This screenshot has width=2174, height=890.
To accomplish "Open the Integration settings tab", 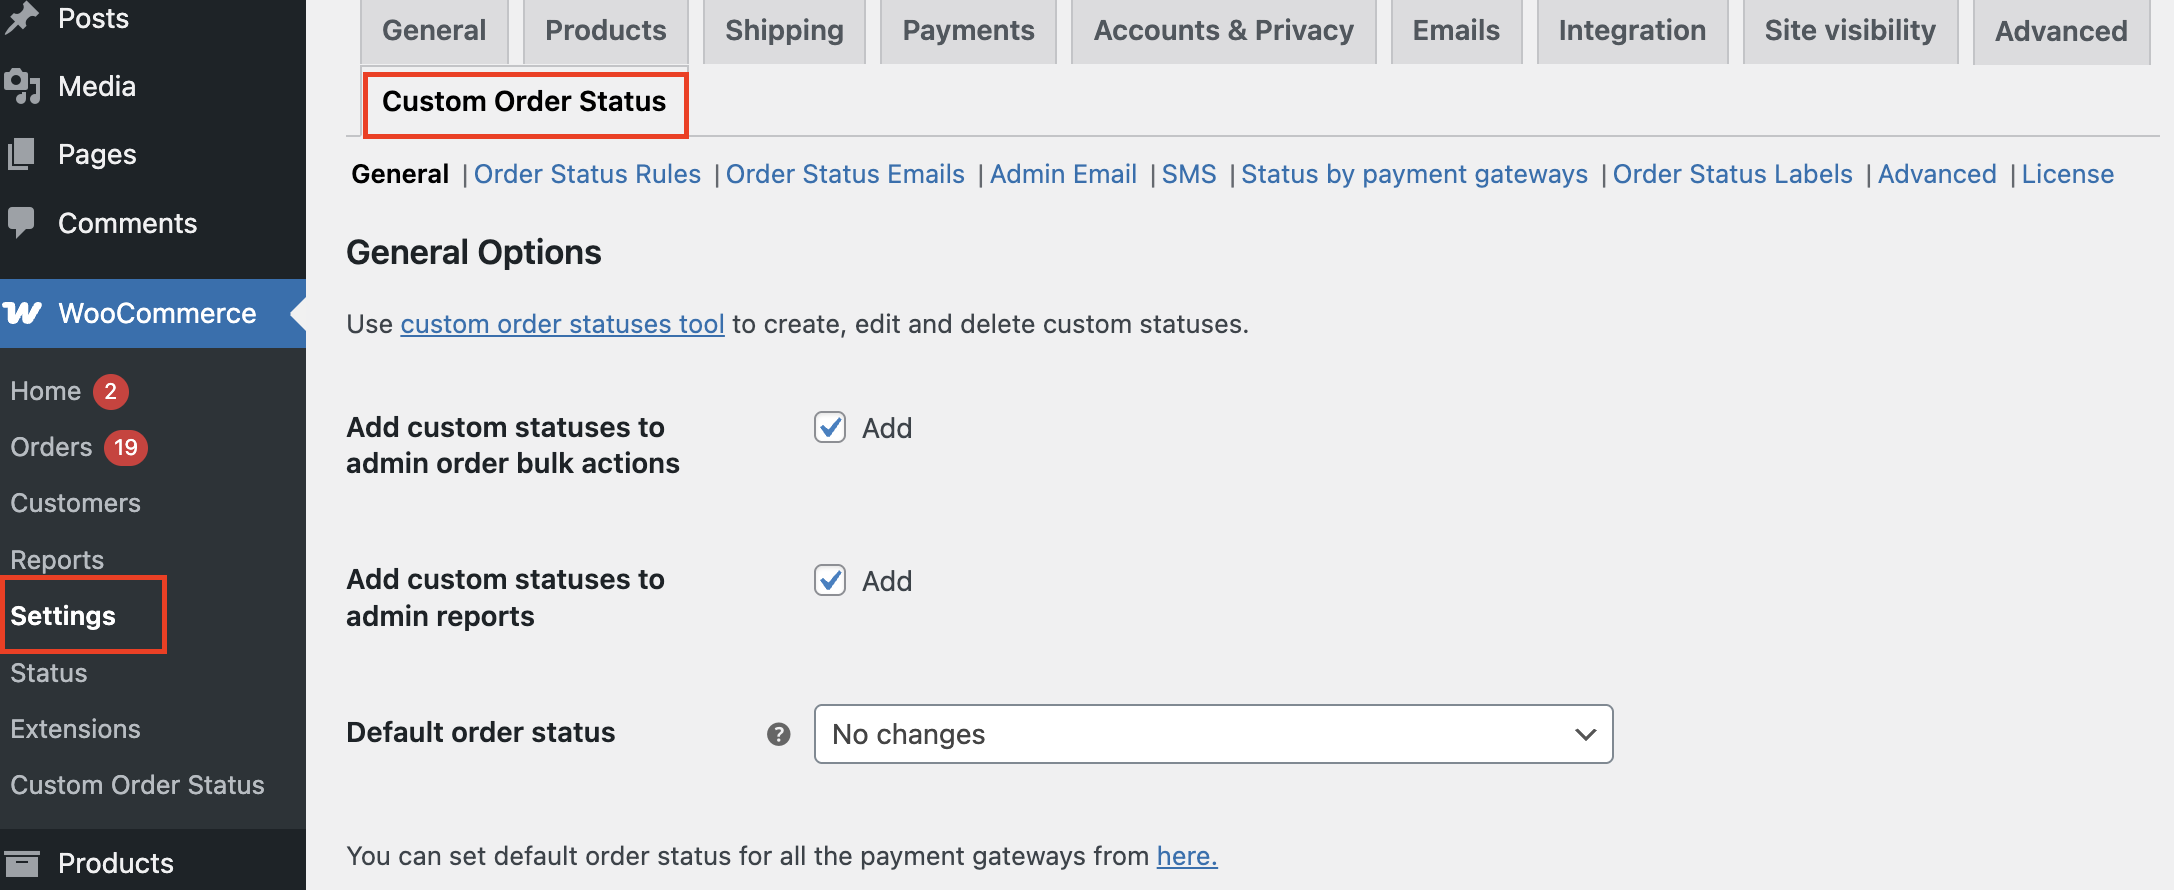I will (1632, 31).
